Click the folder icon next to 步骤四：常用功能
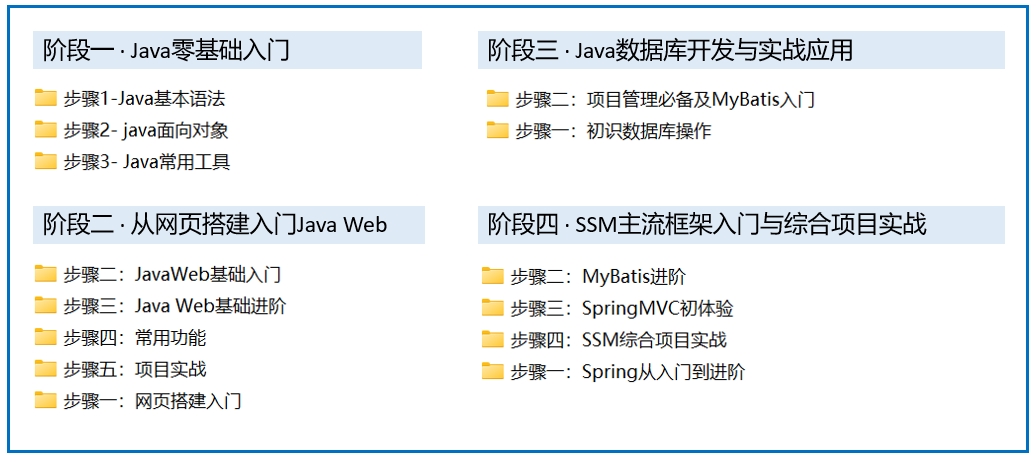The image size is (1036, 462). coord(45,338)
